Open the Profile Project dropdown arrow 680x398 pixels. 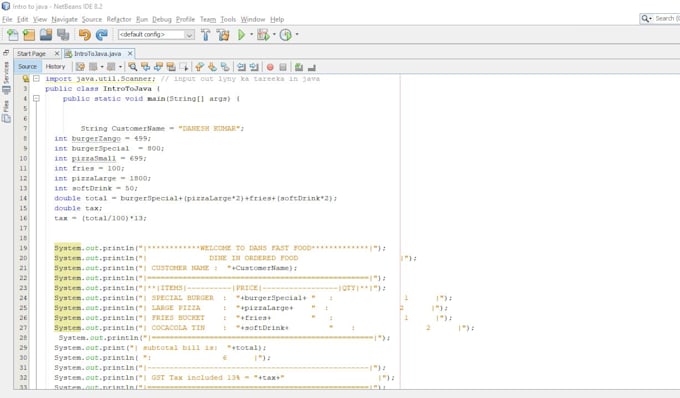(297, 35)
